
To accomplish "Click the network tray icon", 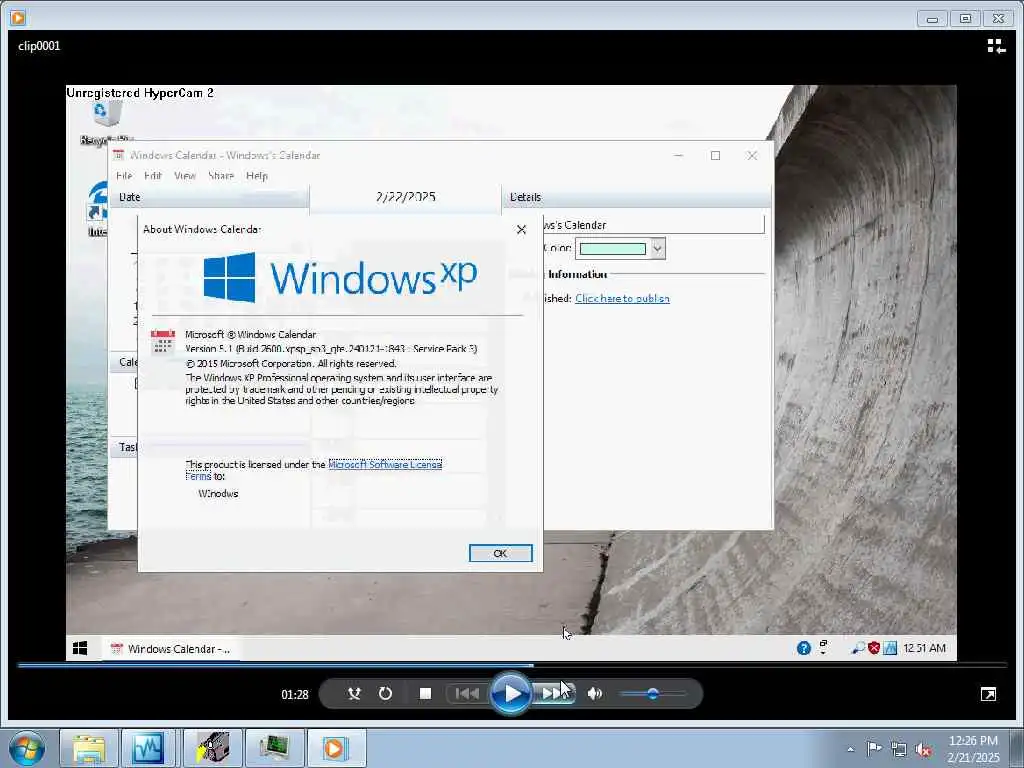I will 899,750.
